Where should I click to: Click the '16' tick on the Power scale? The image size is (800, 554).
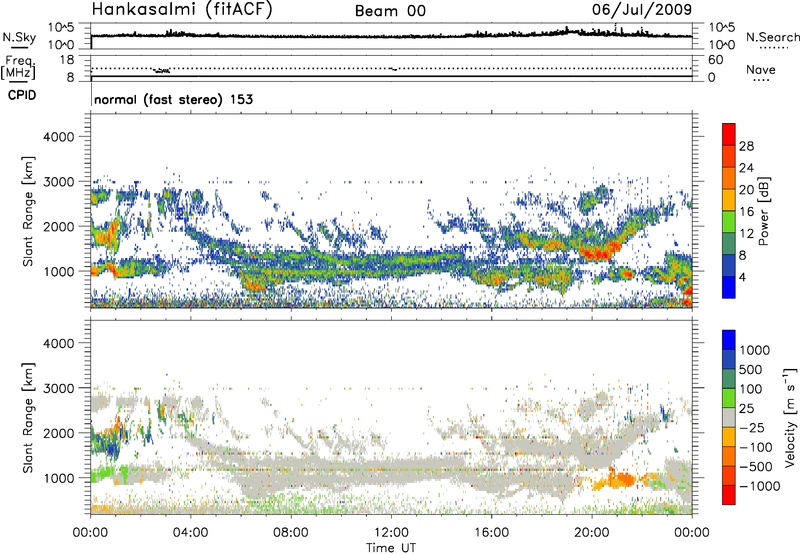(746, 212)
